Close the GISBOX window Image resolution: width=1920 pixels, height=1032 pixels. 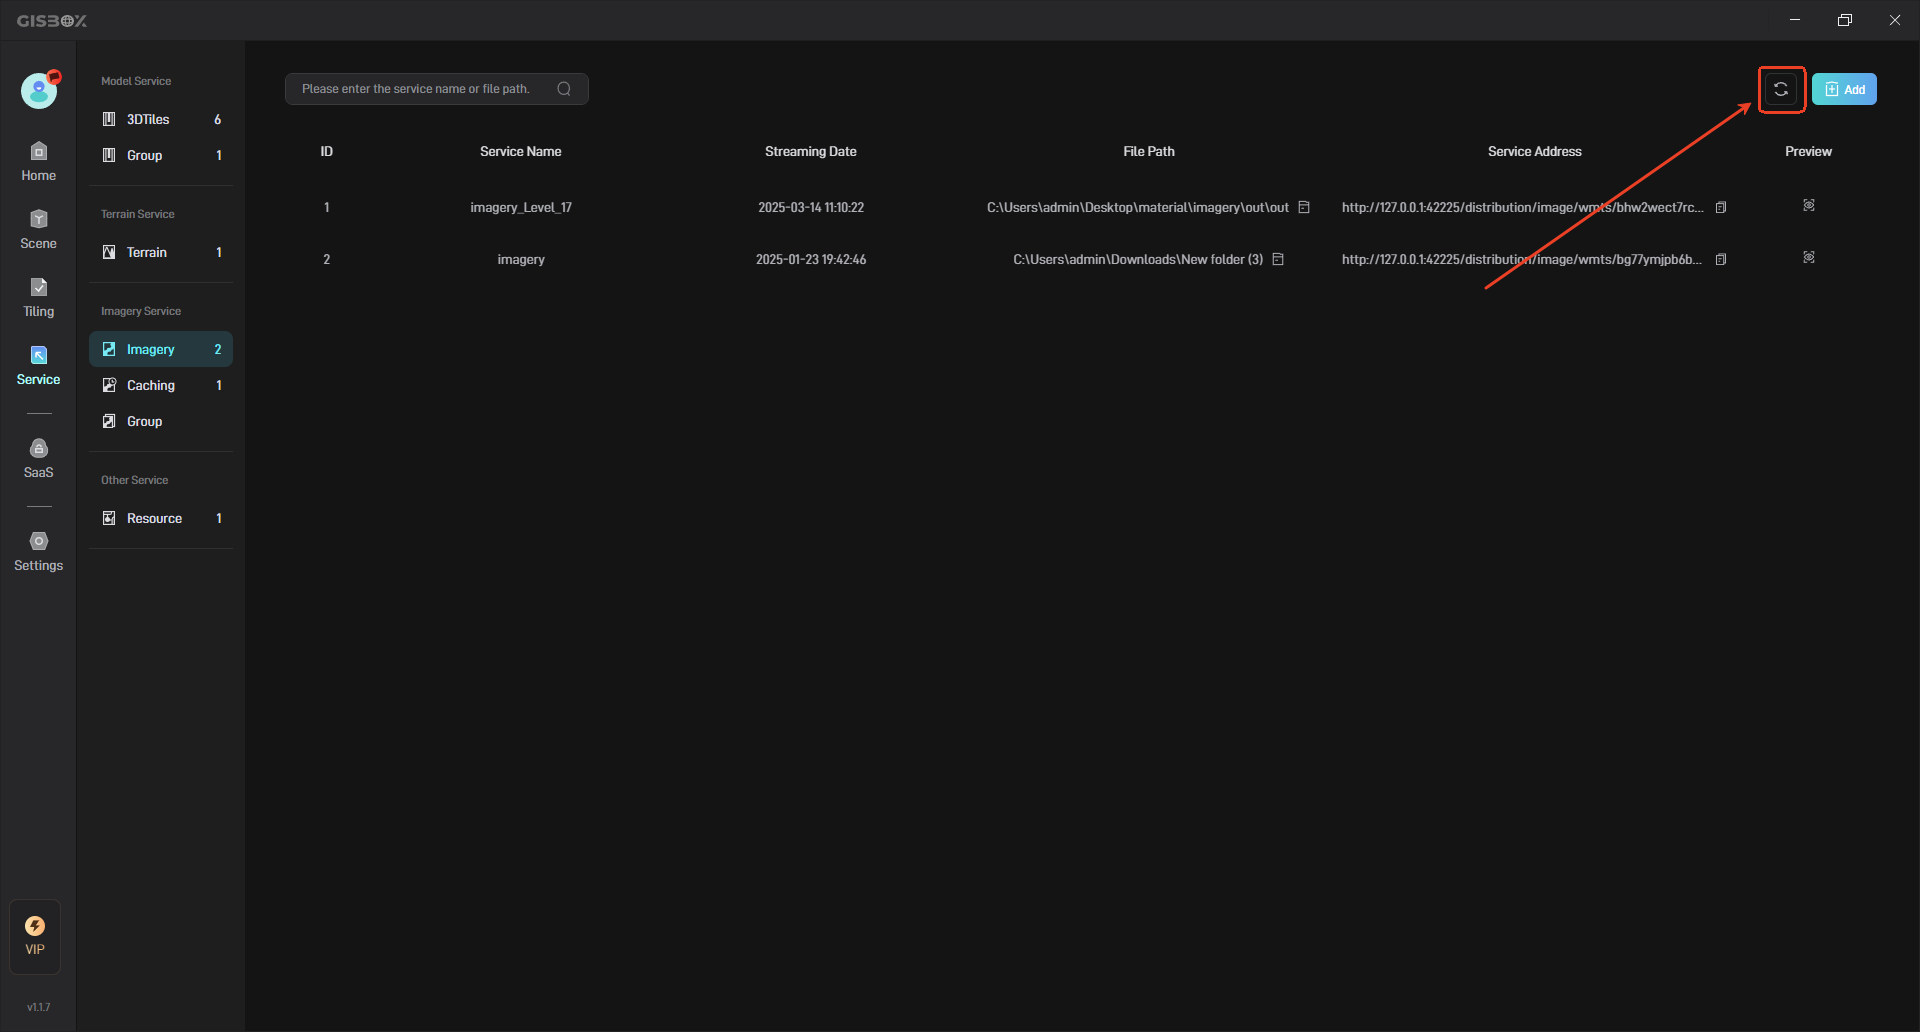click(1895, 20)
